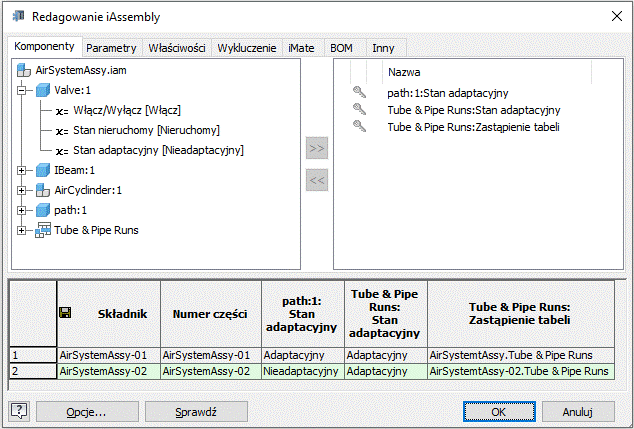This screenshot has width=634, height=429.
Task: Click the floppy disk icon in Składnik header
Action: pos(65,313)
